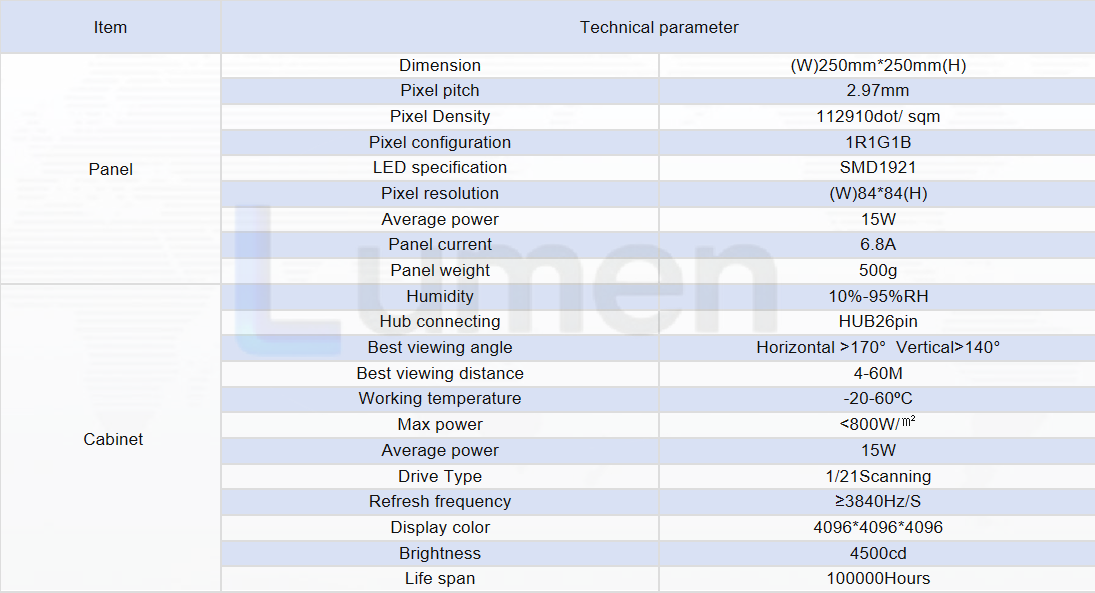Click the Refresh frequency label
The image size is (1095, 593).
click(x=440, y=502)
